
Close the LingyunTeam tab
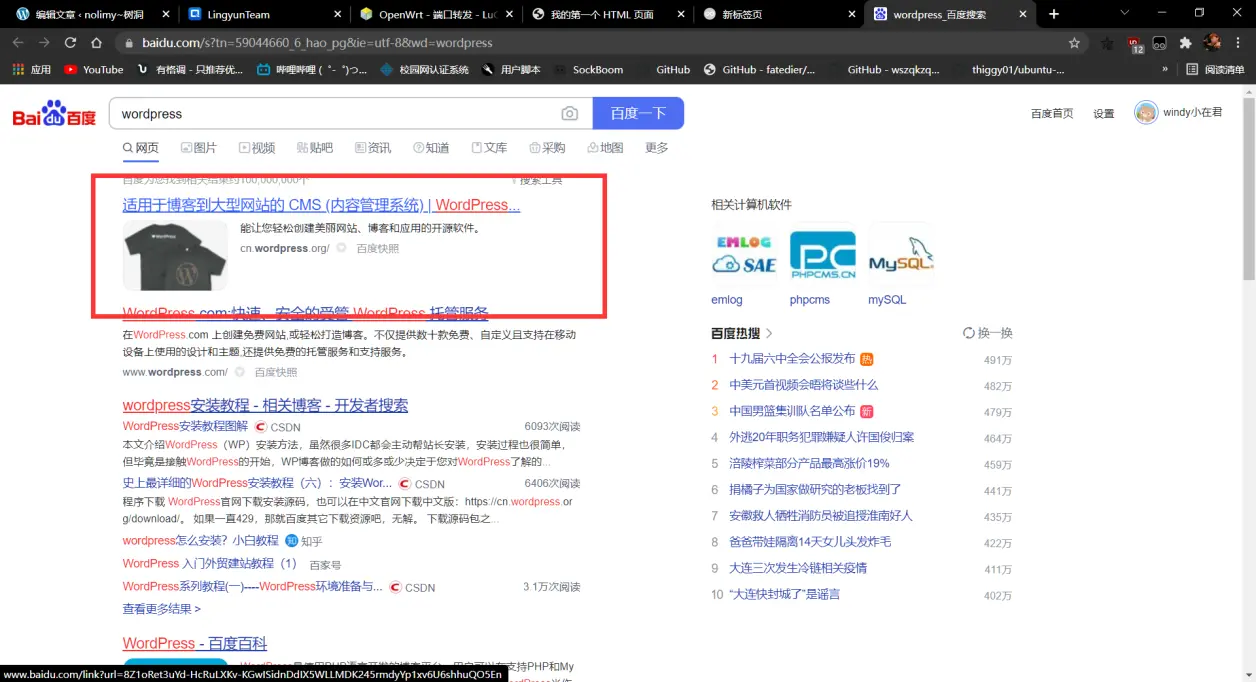[x=338, y=14]
